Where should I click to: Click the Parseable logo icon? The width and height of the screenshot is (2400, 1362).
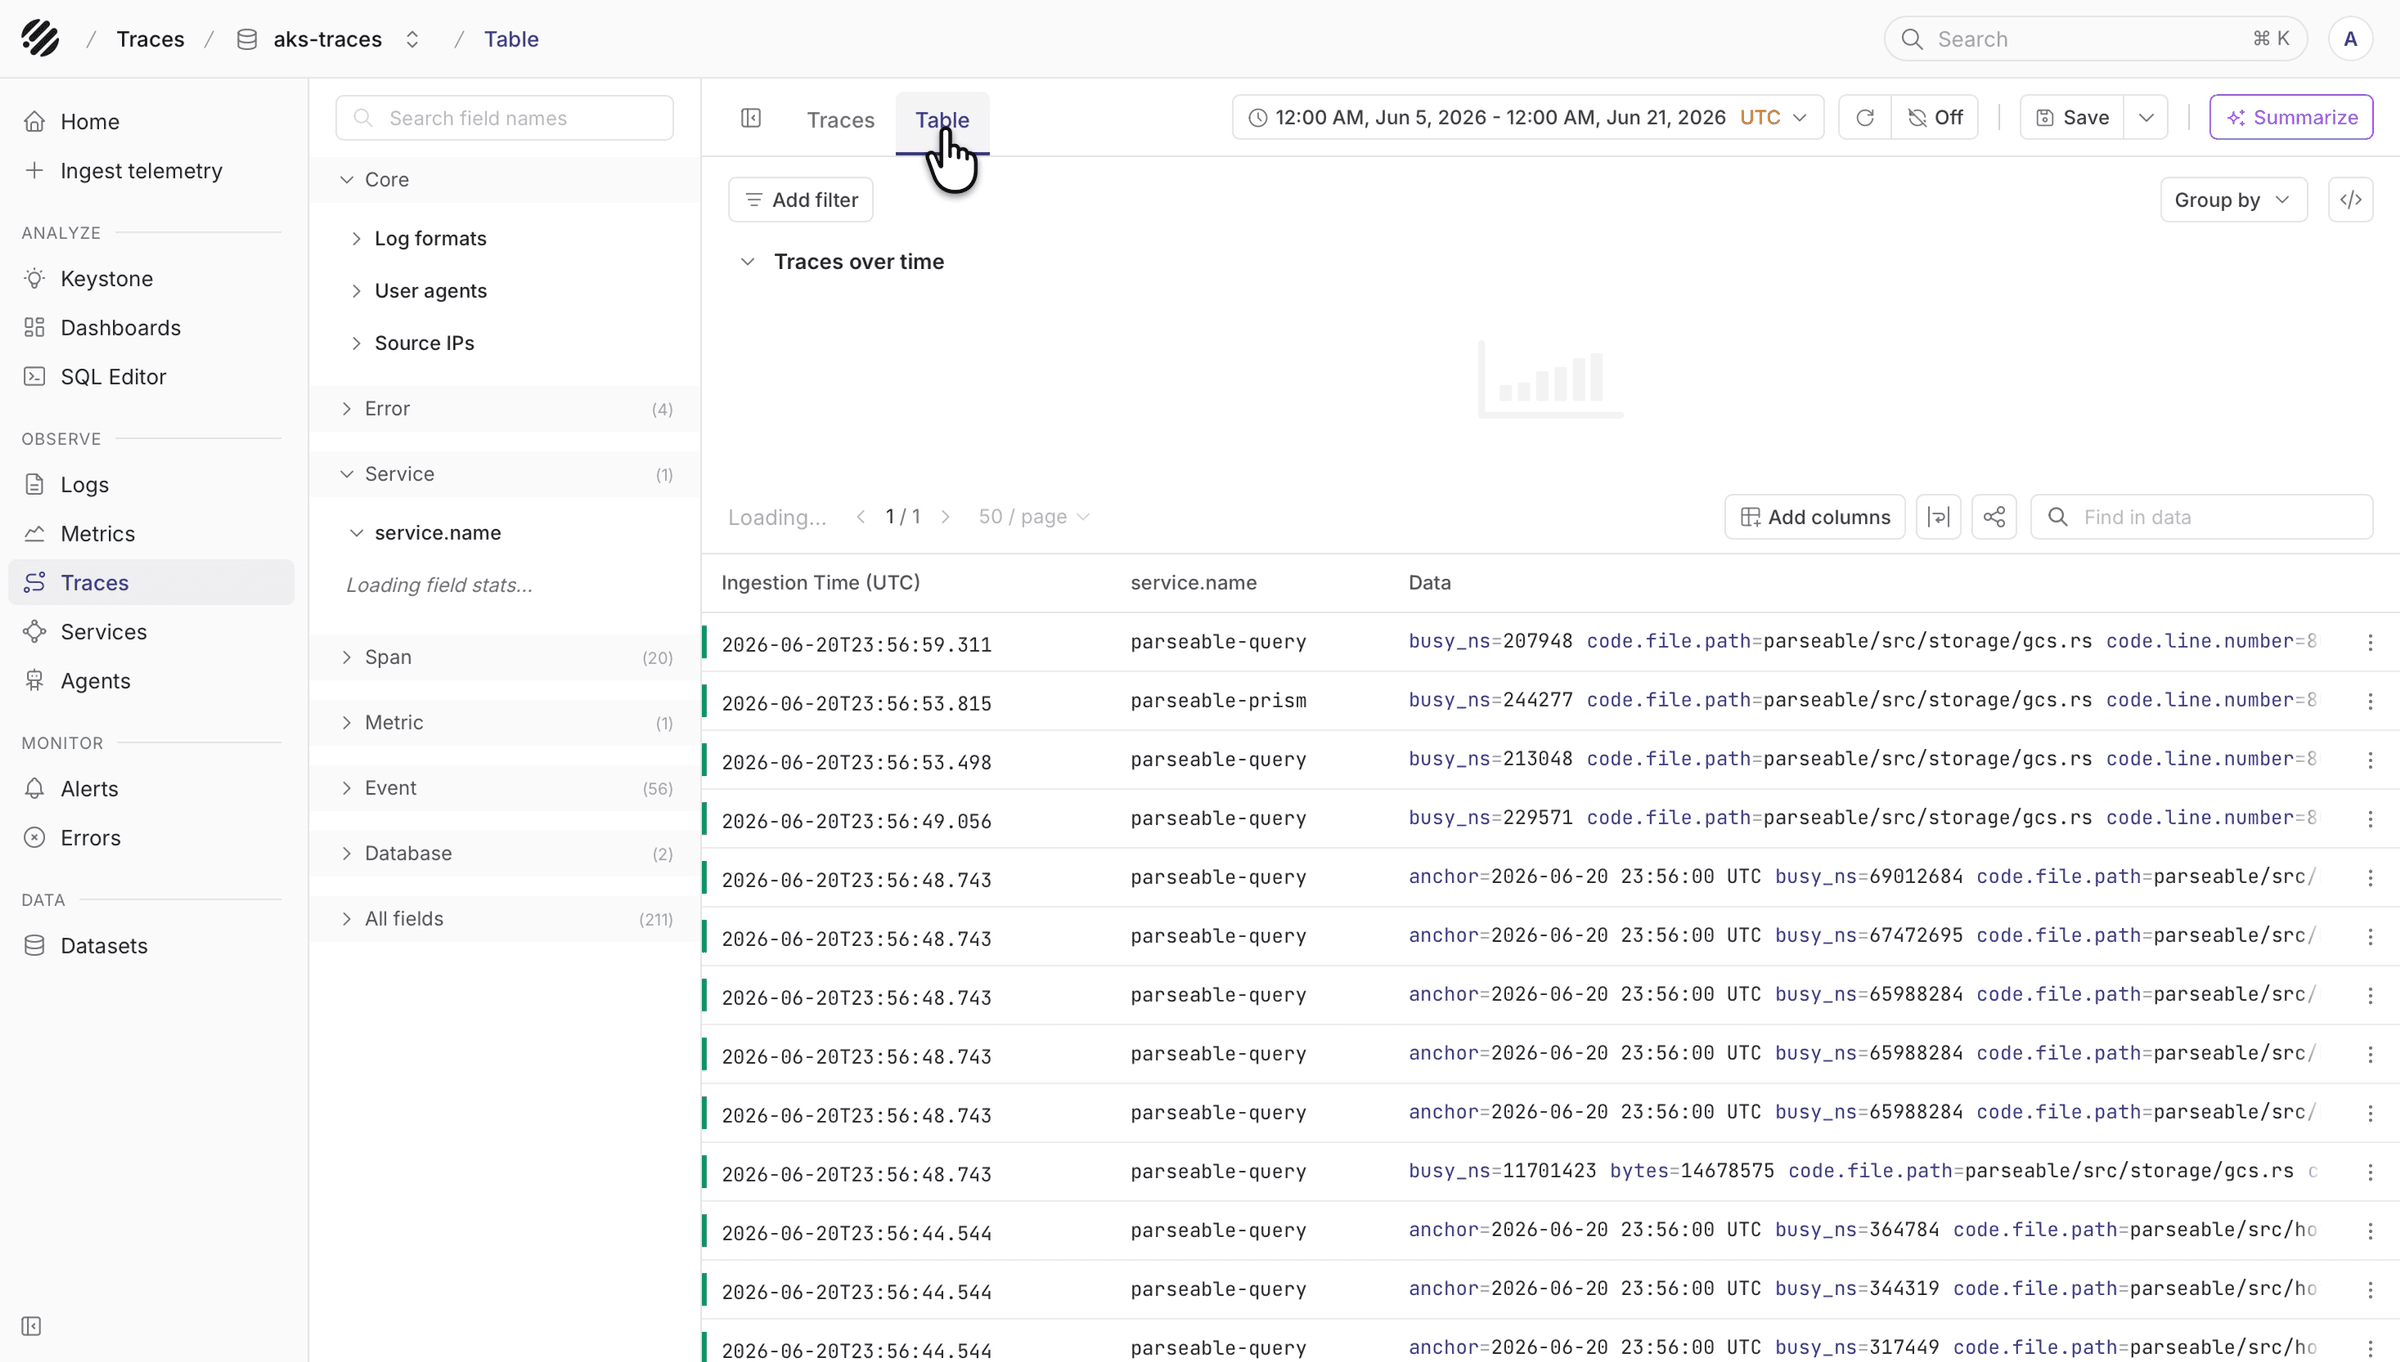coord(40,38)
